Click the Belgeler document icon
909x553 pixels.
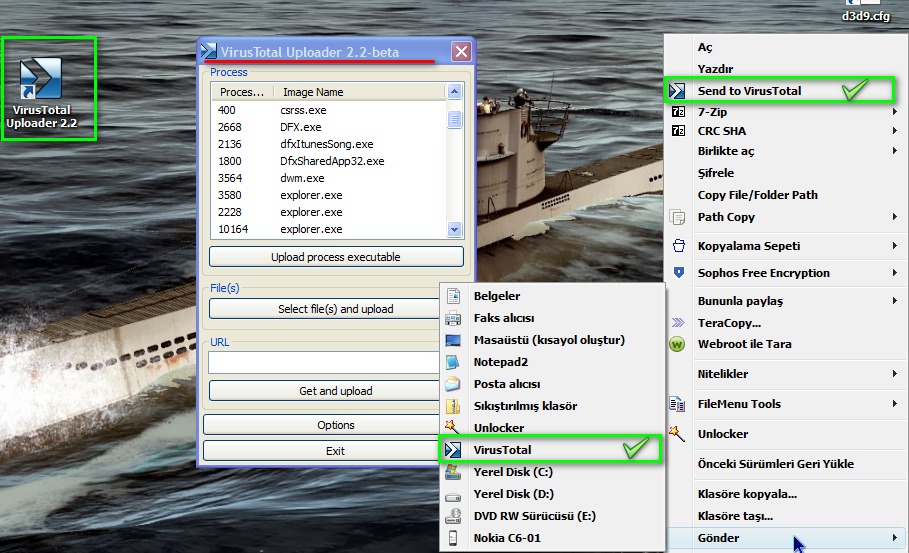point(453,296)
